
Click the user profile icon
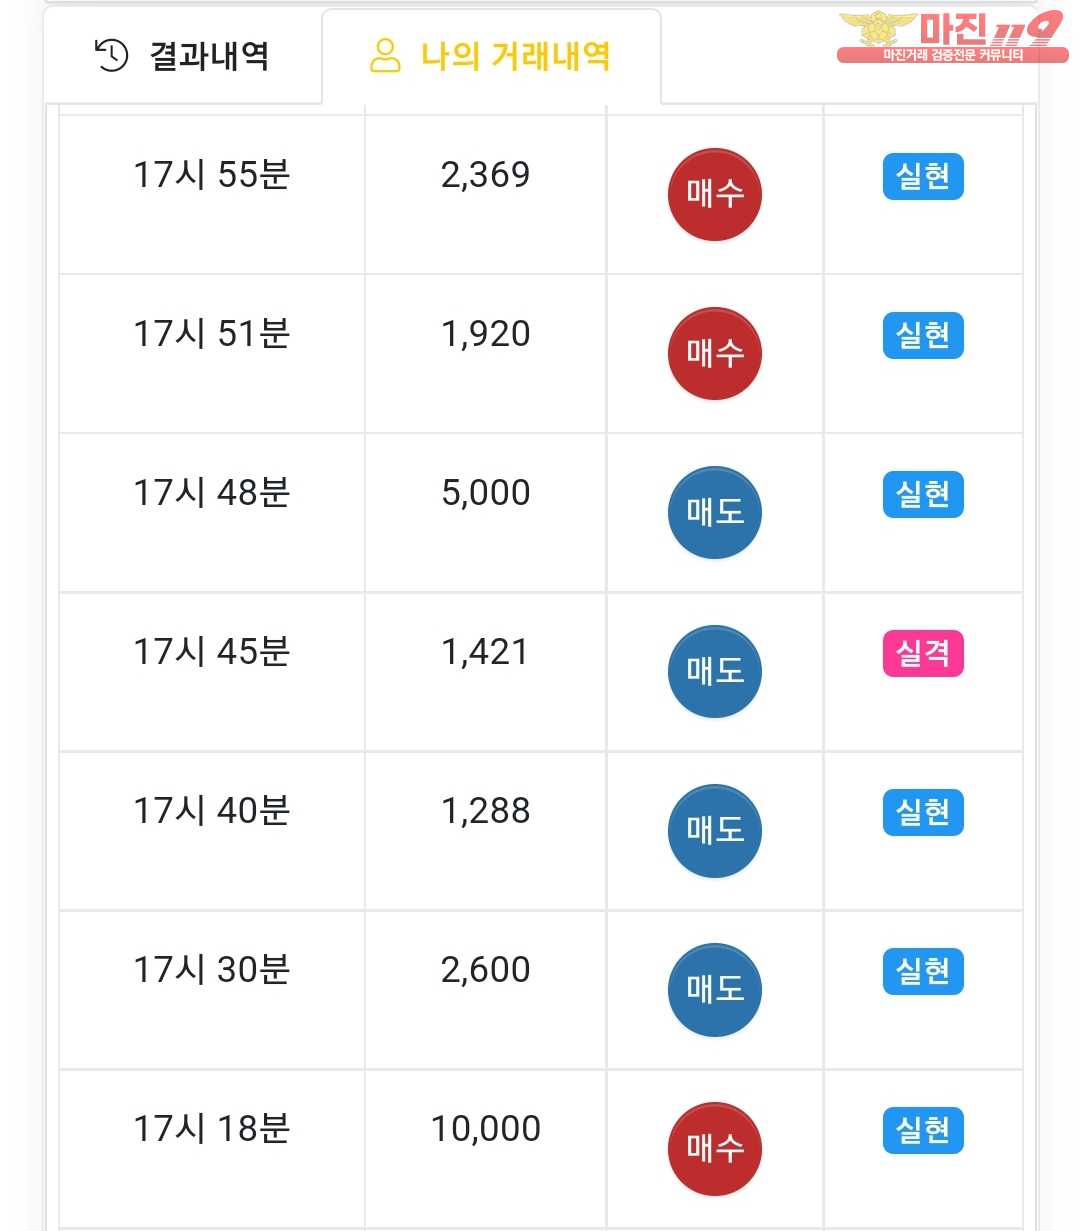[385, 56]
